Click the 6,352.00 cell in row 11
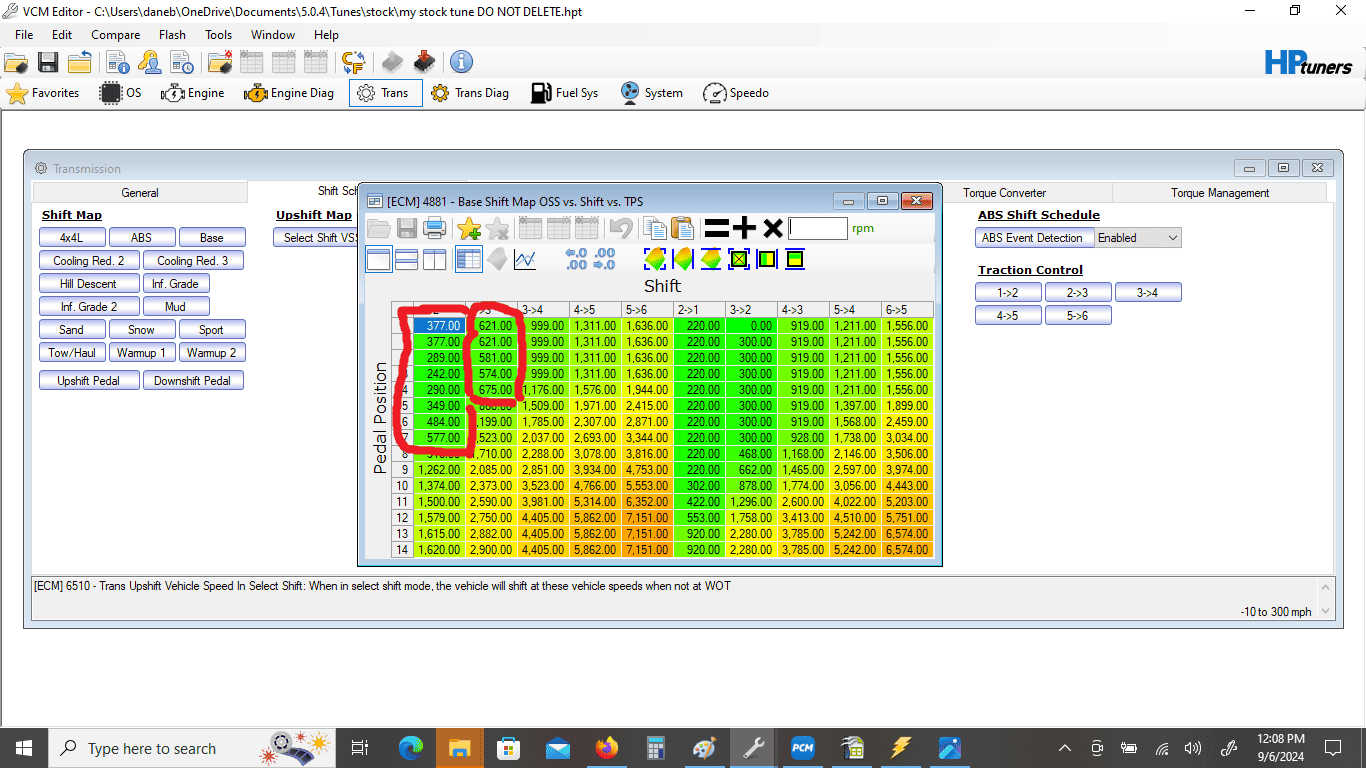This screenshot has height=768, width=1366. tap(647, 502)
